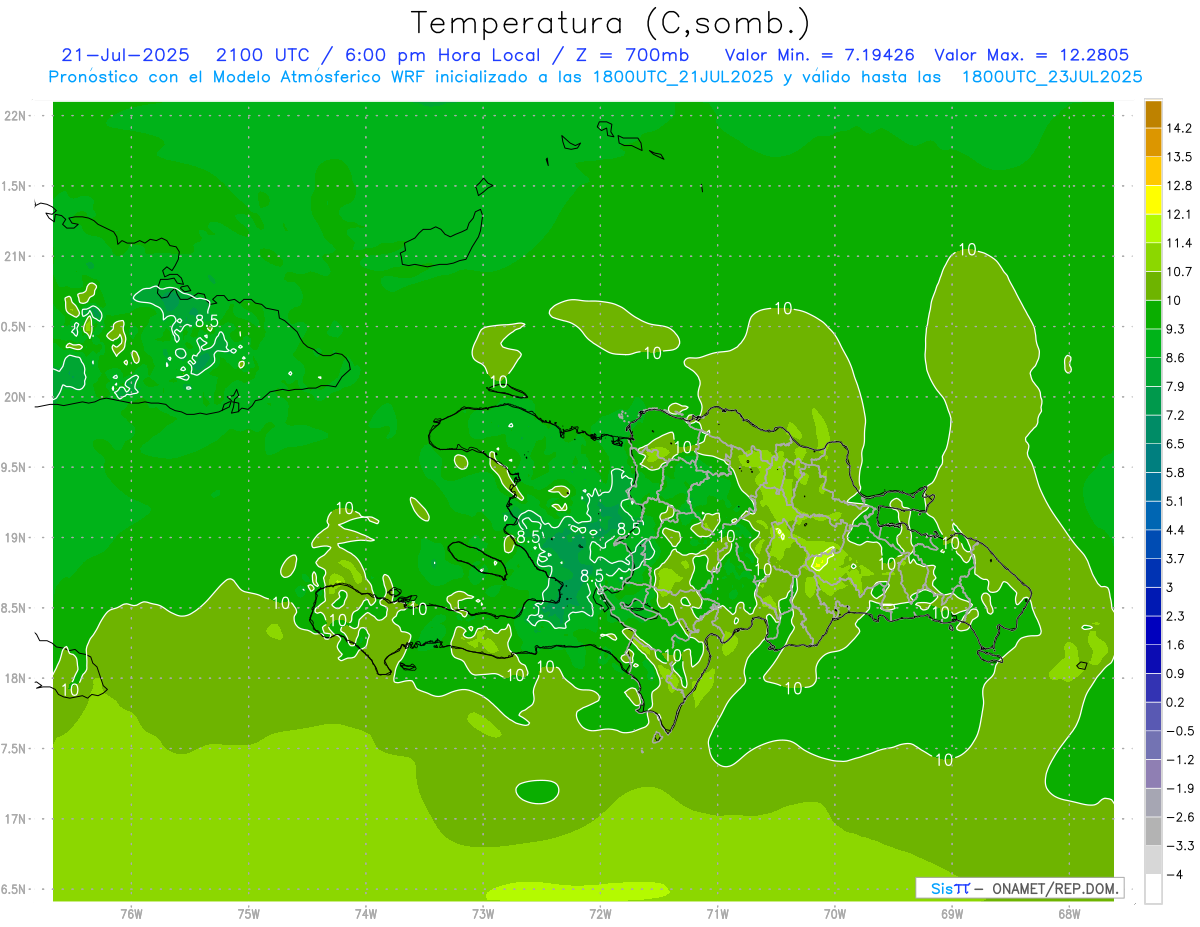The height and width of the screenshot is (927, 1200).
Task: Click the '7.9' value on the color scale
Action: click(x=1176, y=386)
